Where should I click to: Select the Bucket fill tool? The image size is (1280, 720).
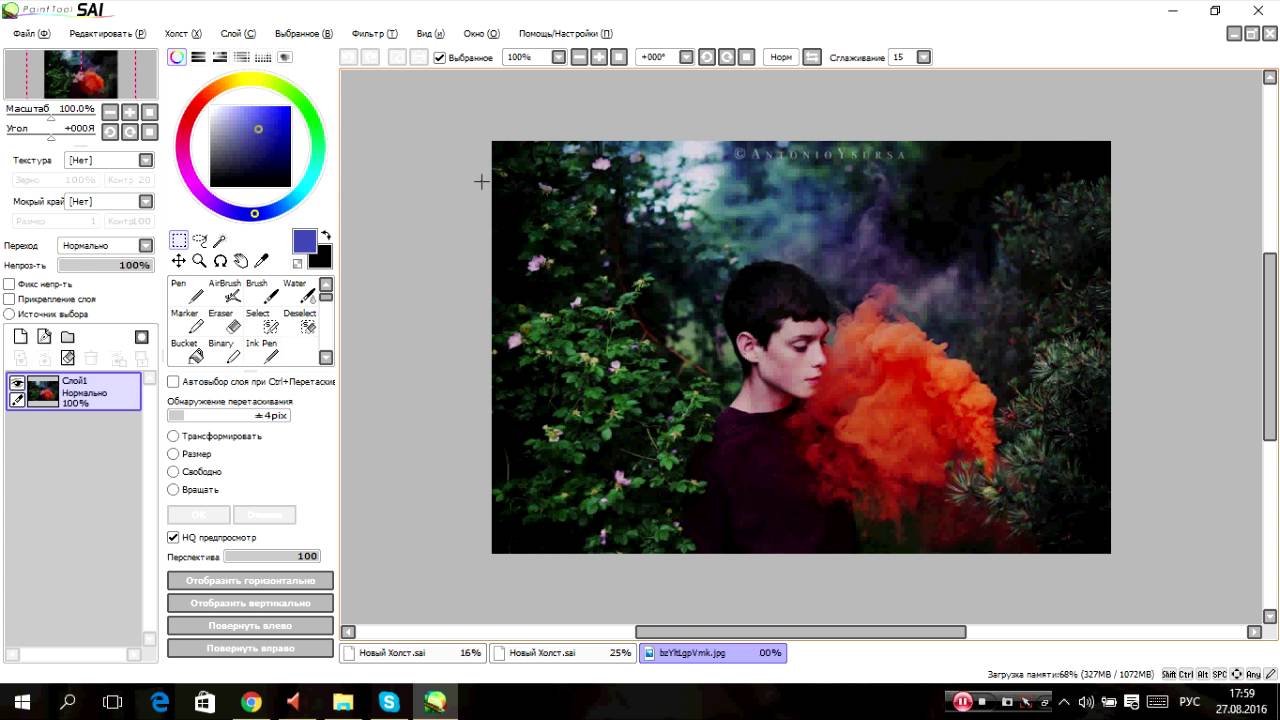tap(186, 351)
